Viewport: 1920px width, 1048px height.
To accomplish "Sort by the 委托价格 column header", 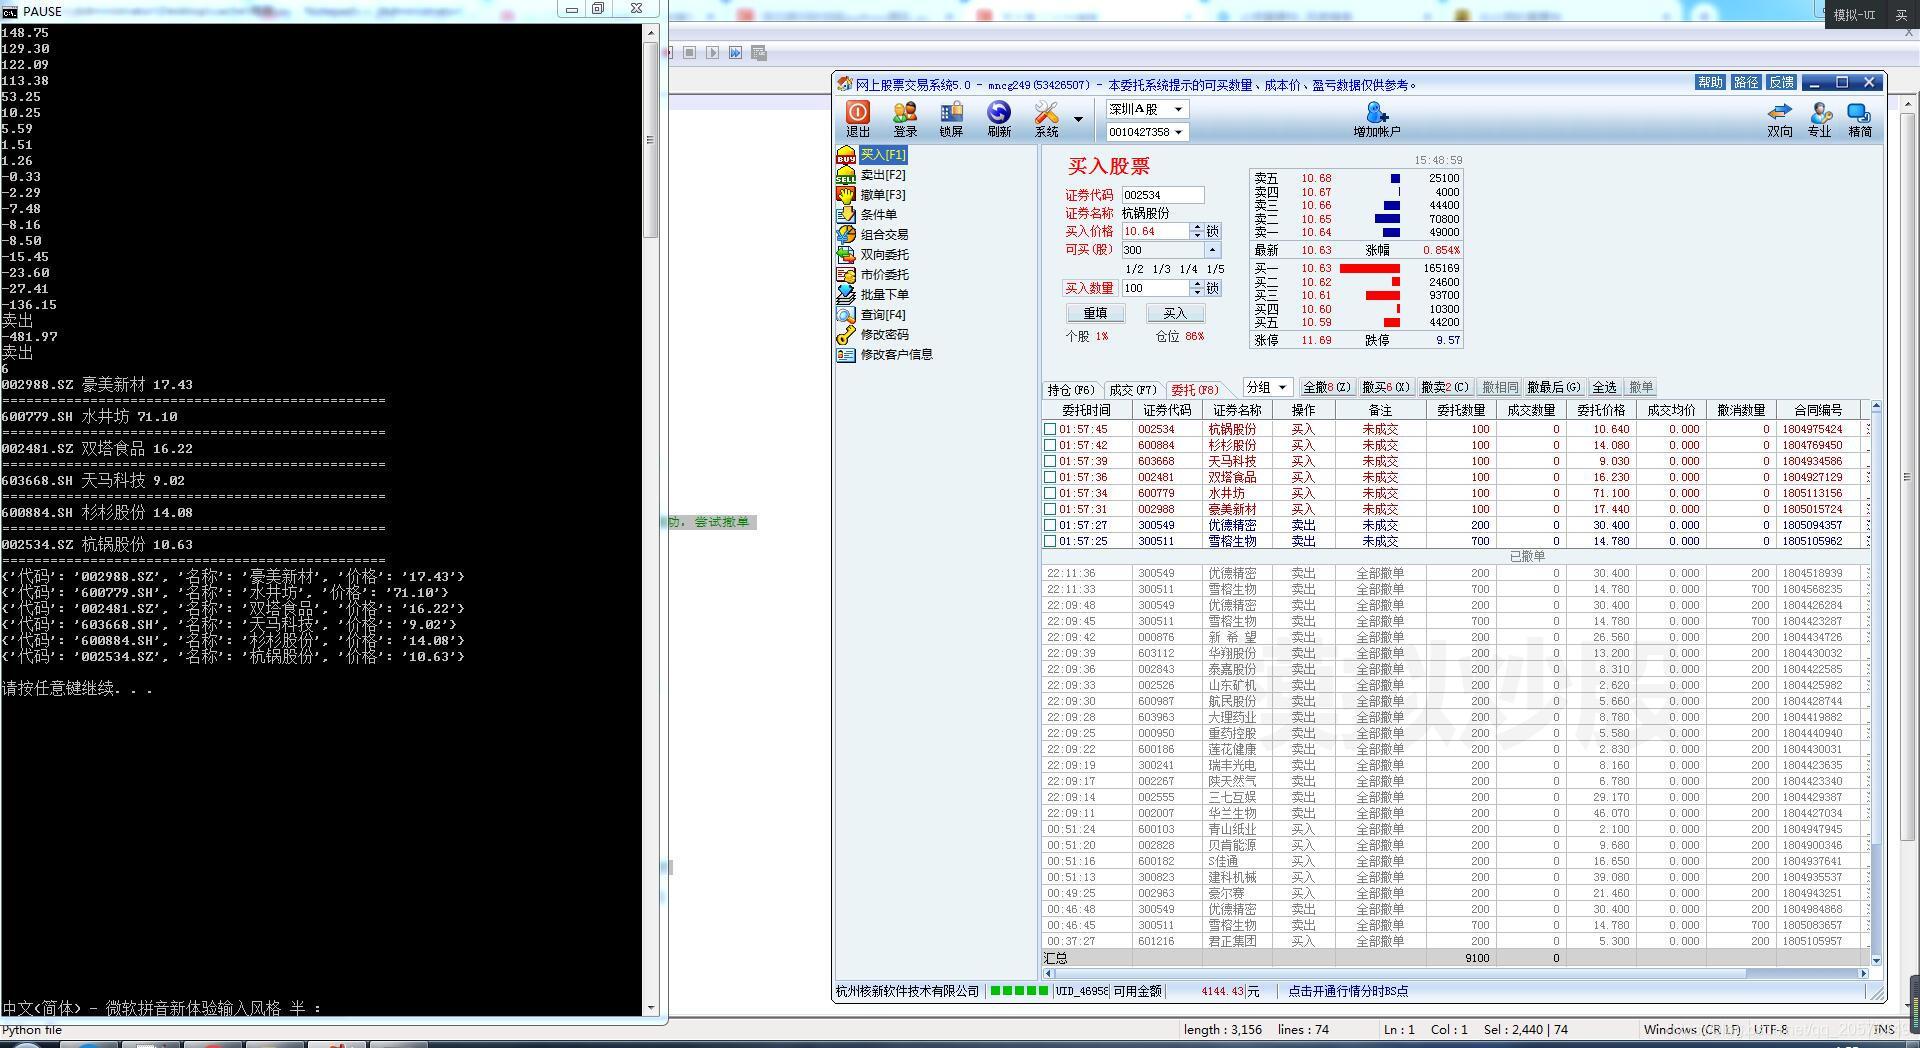I will point(1601,410).
